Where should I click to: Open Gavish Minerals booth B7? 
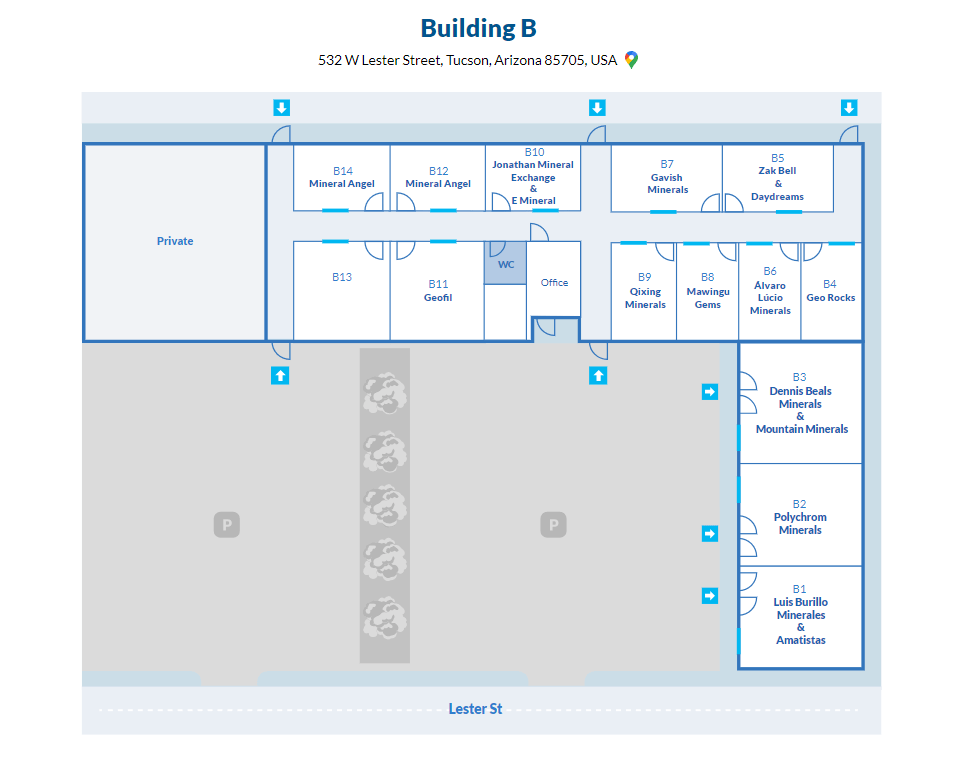[667, 178]
